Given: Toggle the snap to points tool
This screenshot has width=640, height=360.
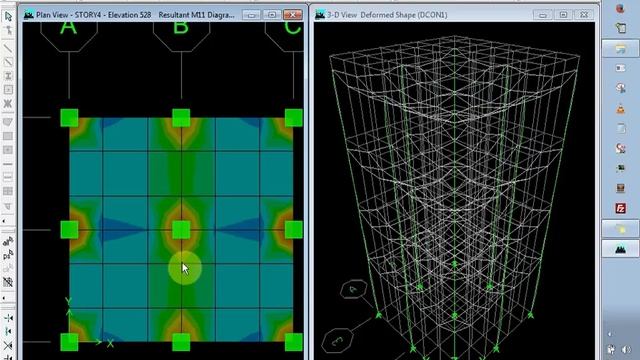Looking at the screenshot, I should pyautogui.click(x=8, y=318).
